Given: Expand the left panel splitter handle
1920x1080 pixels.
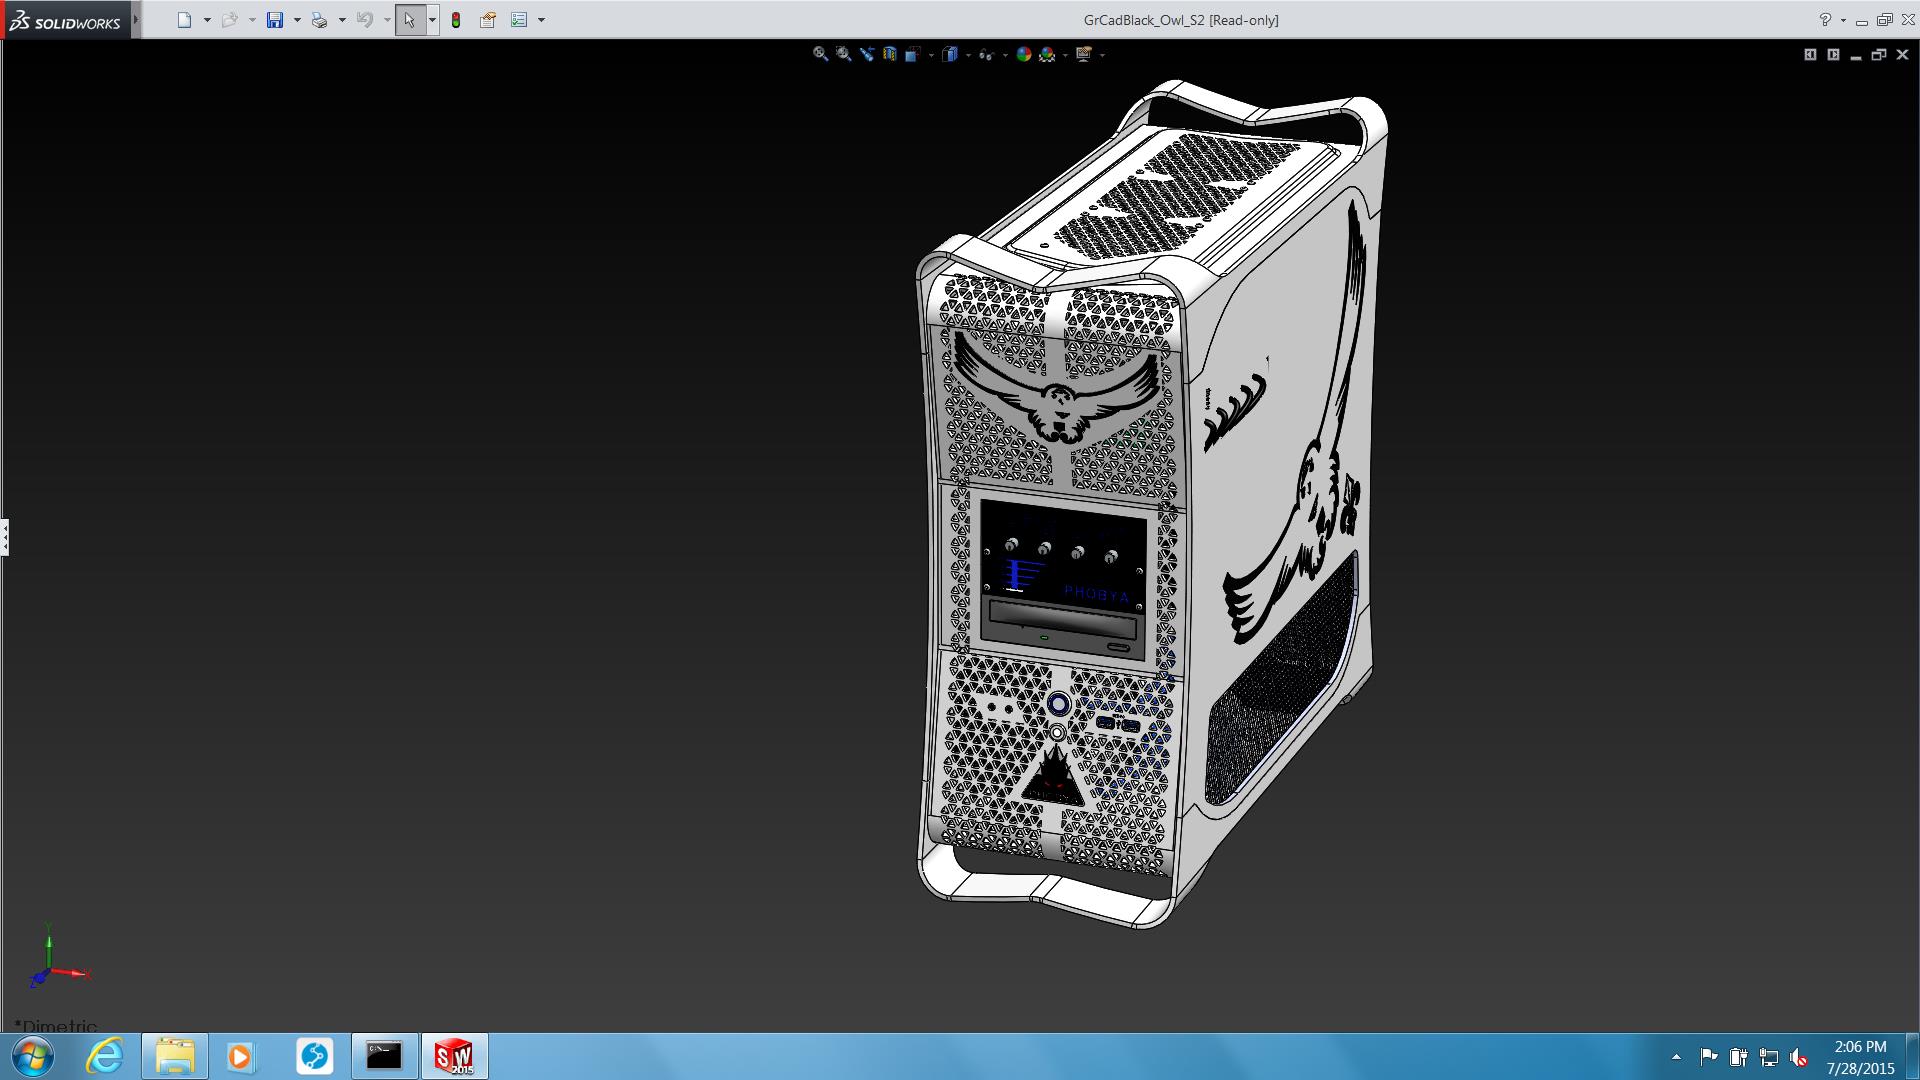Looking at the screenshot, I should pyautogui.click(x=5, y=537).
